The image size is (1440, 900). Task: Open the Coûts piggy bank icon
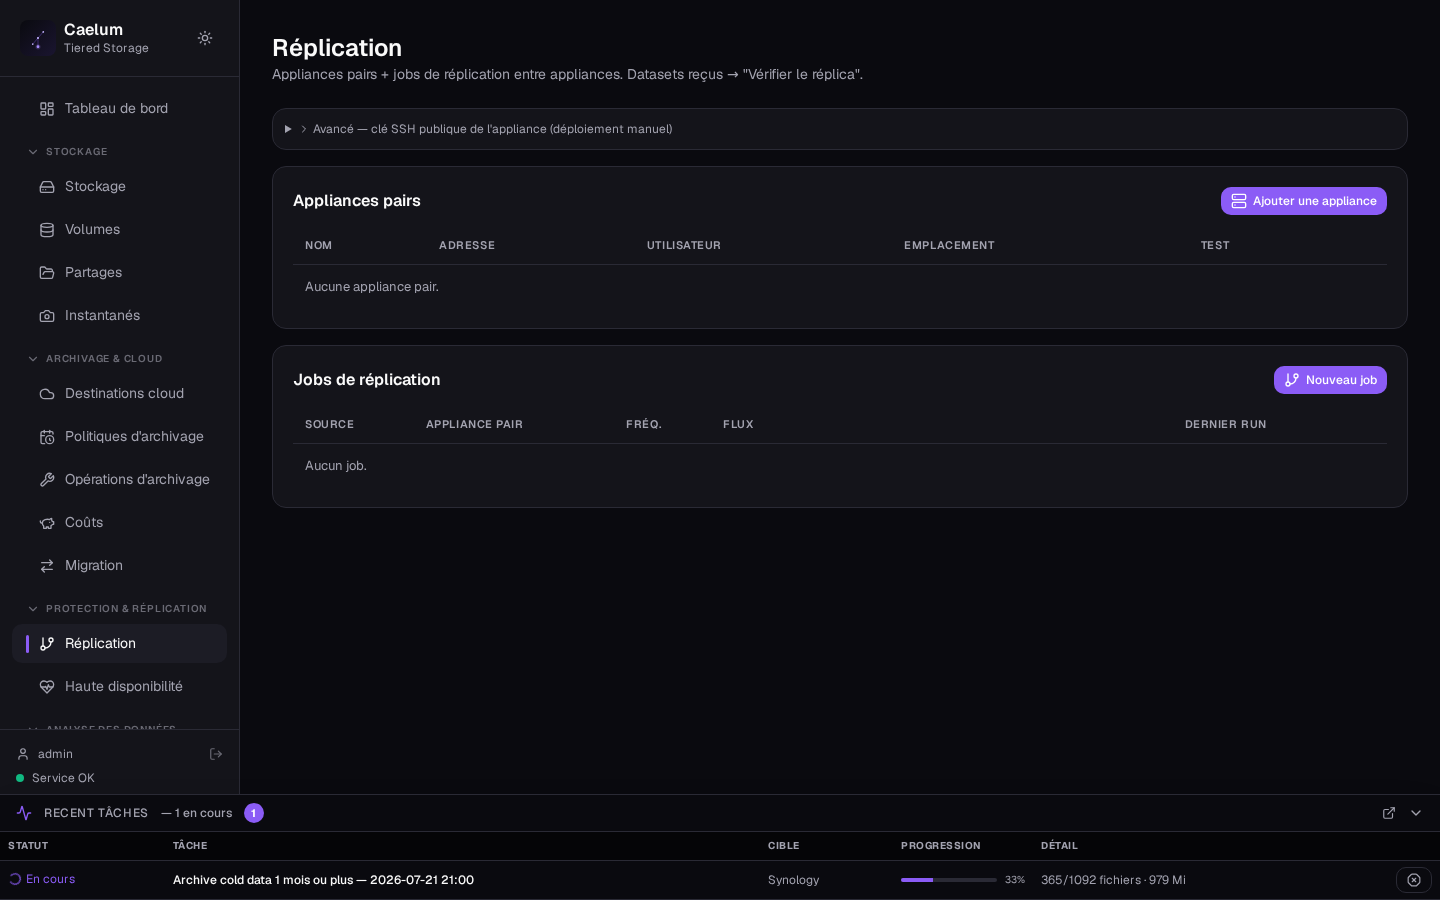coord(47,523)
